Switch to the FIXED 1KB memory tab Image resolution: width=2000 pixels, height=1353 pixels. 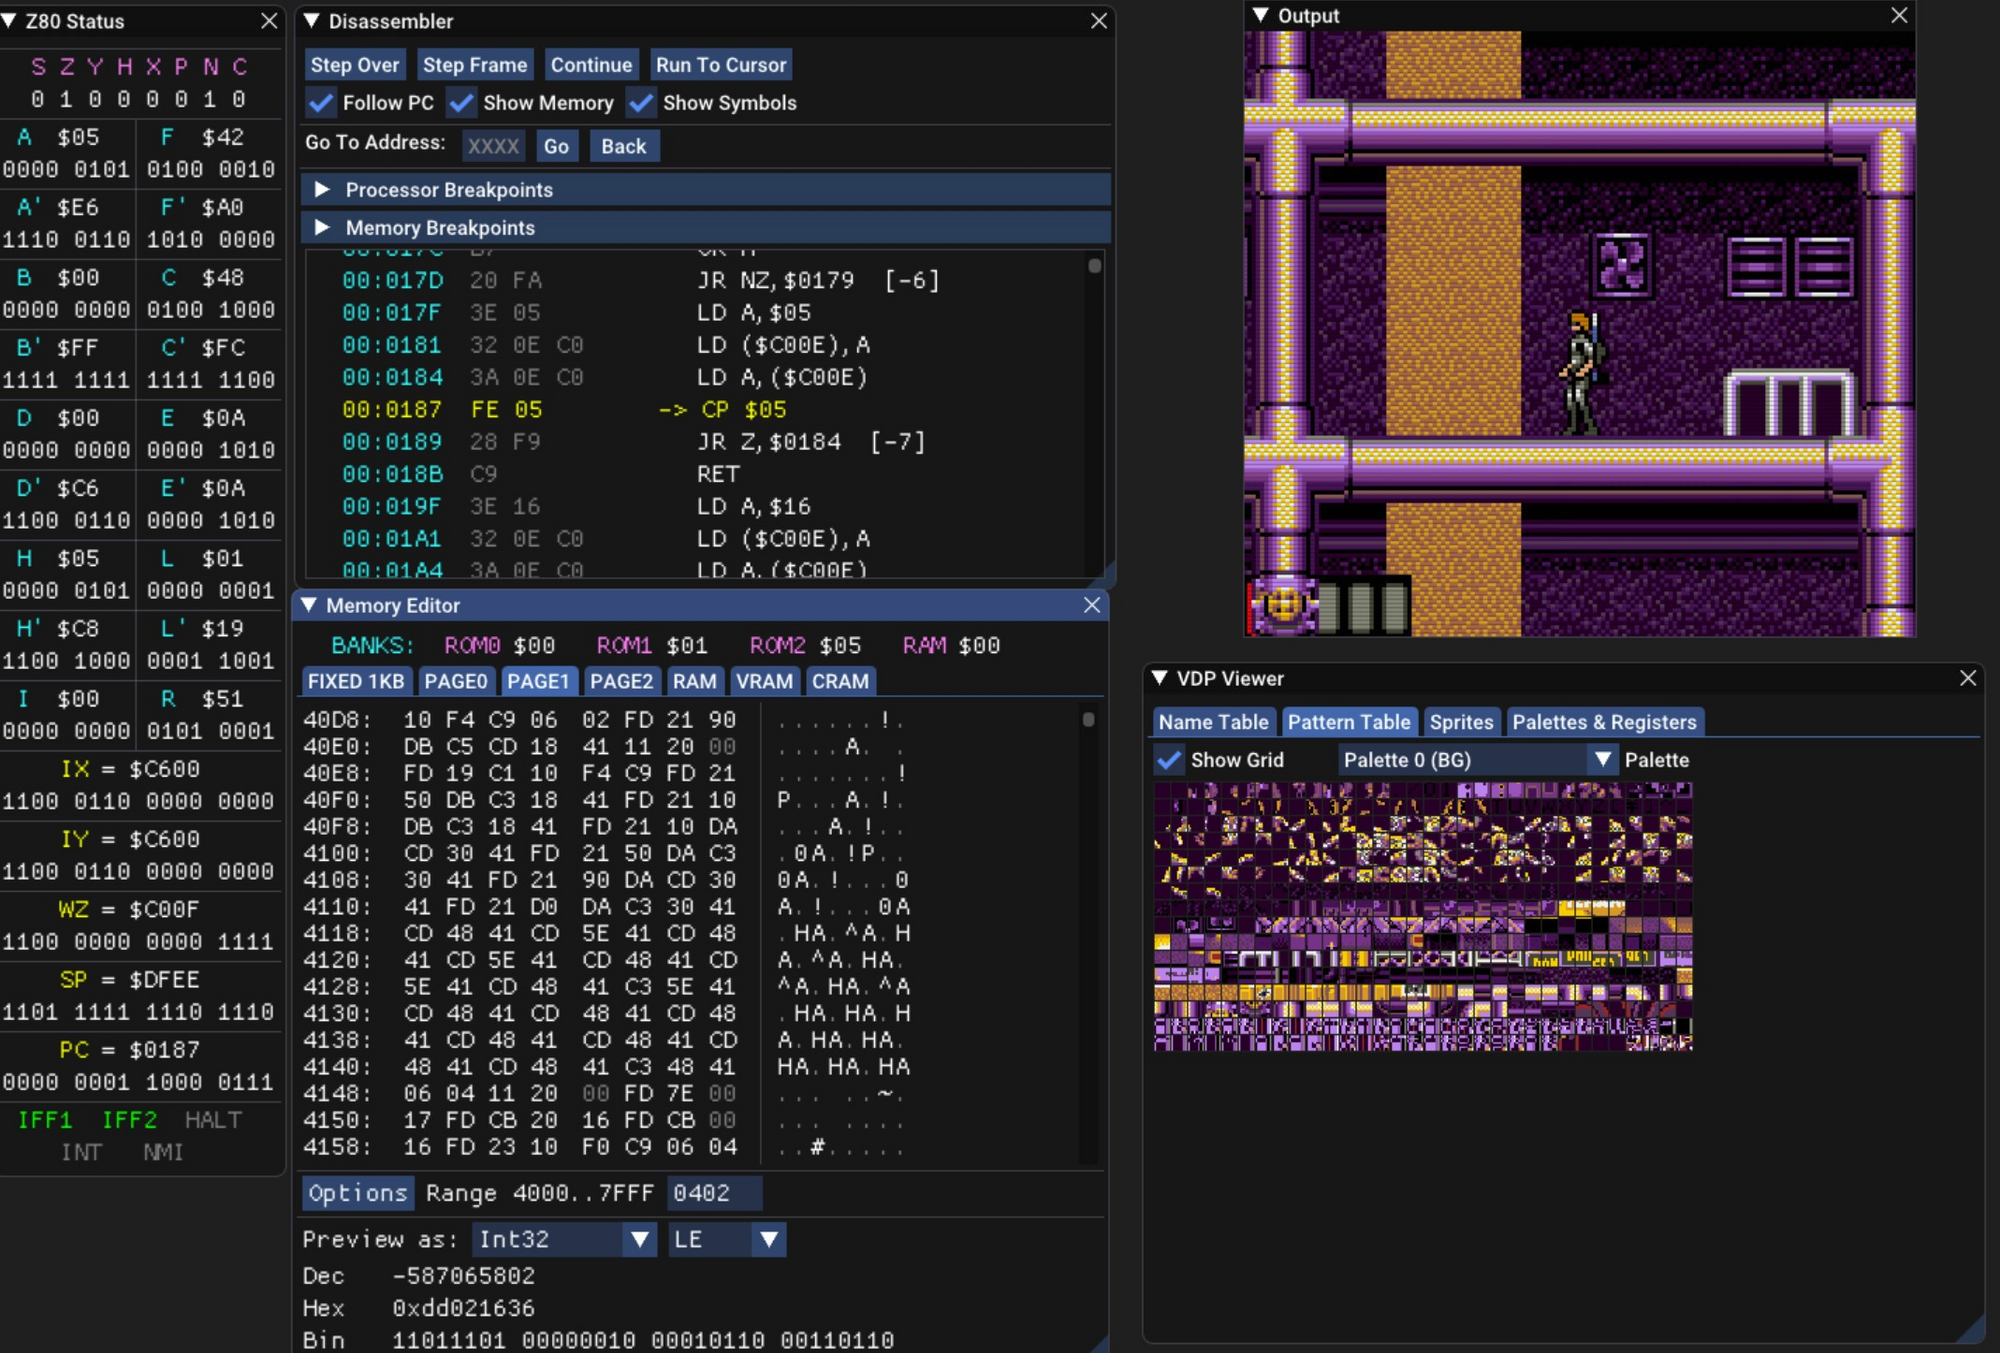[356, 681]
